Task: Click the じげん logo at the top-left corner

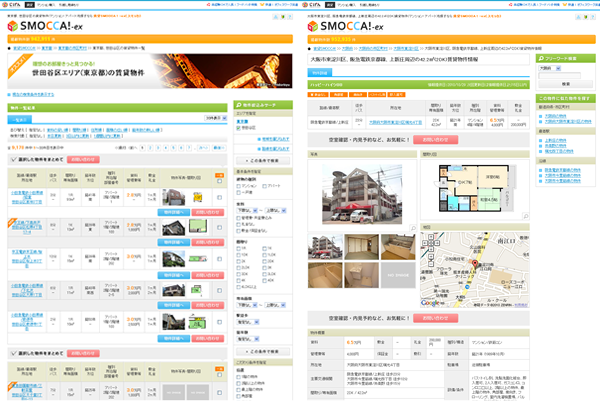Action: click(x=11, y=4)
